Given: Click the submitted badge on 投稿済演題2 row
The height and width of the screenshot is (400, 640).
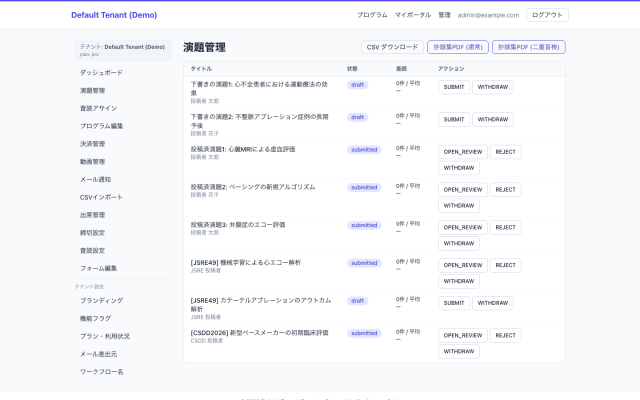Looking at the screenshot, I should tap(364, 187).
